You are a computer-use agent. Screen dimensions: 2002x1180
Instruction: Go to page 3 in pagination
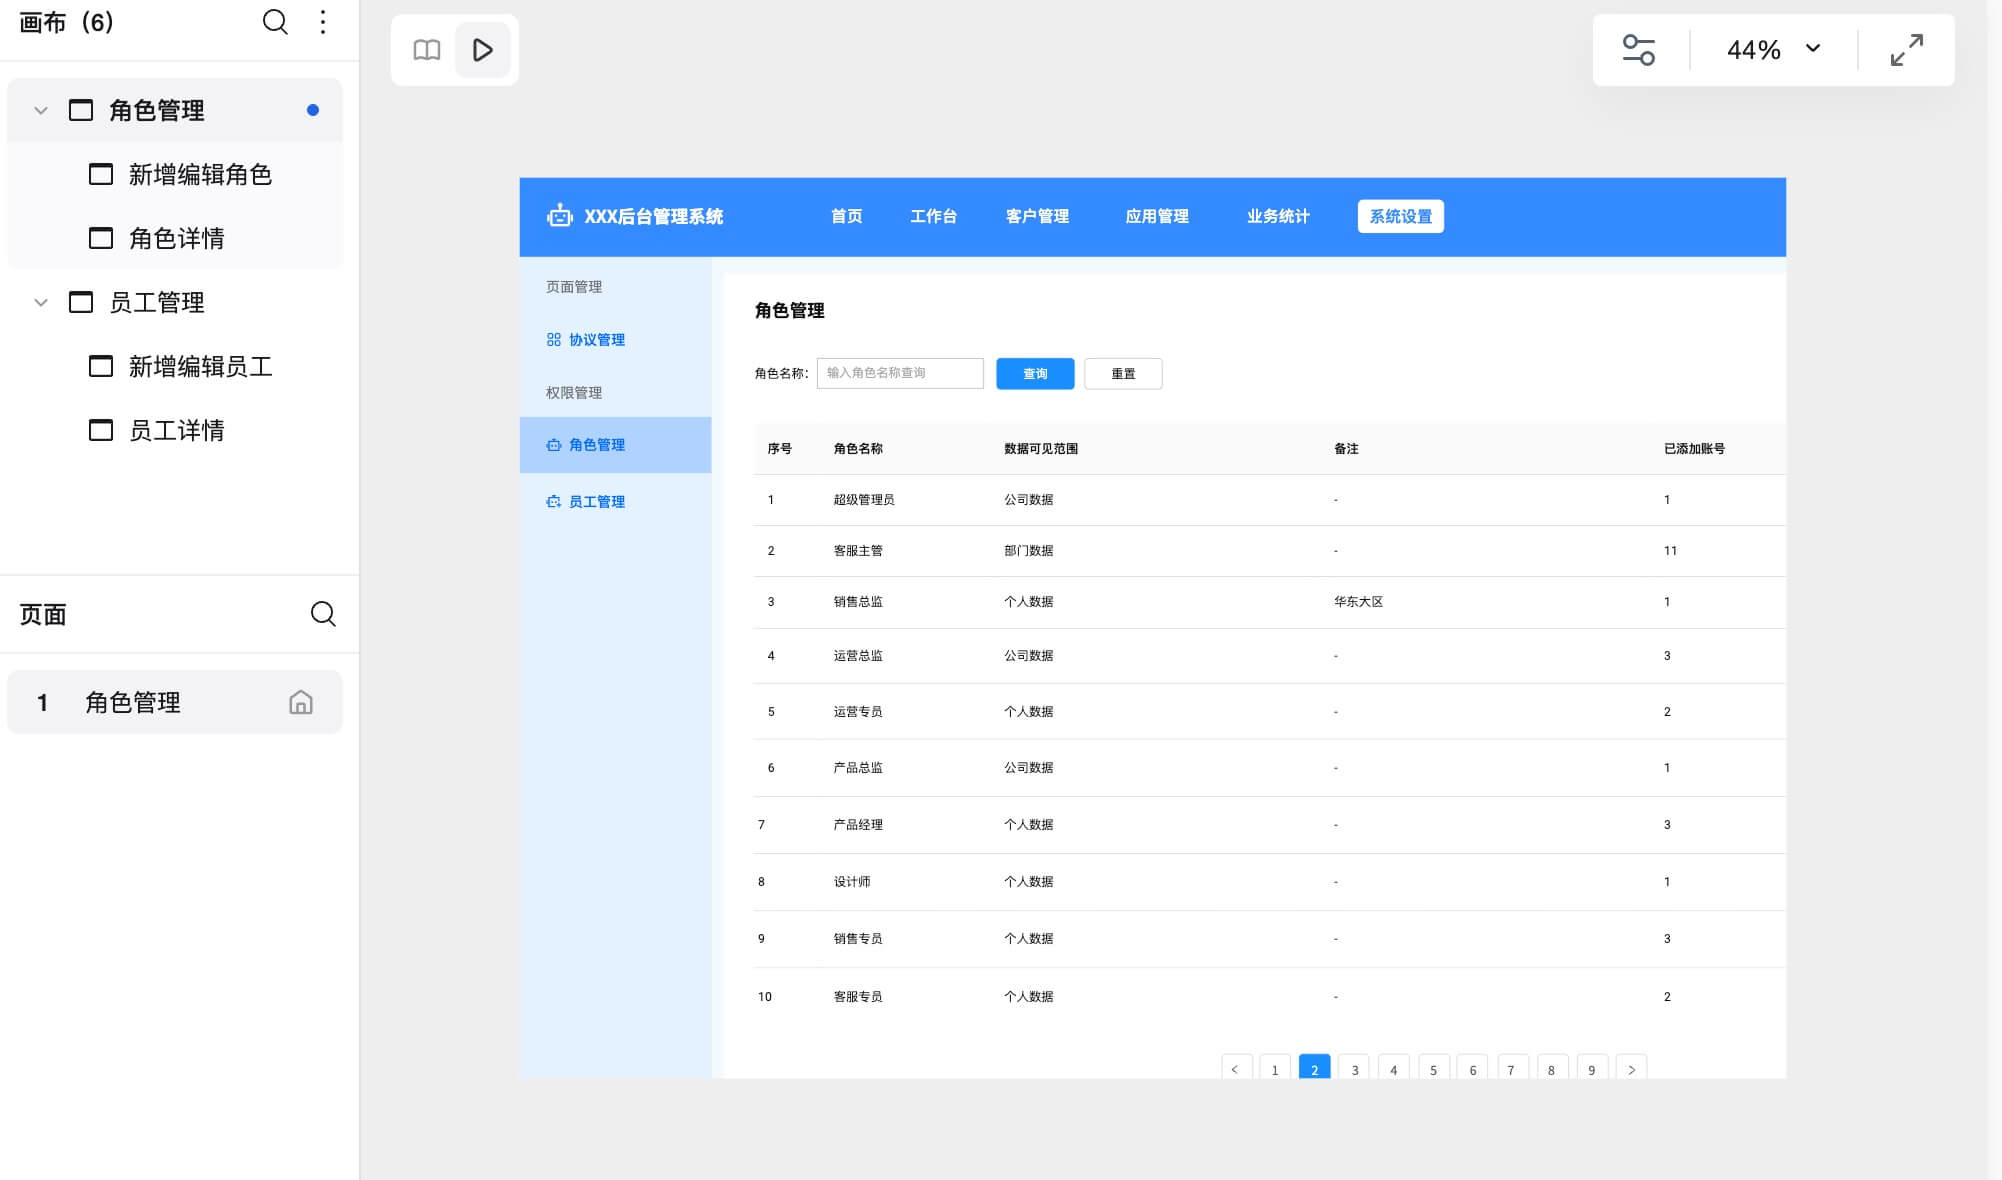coord(1354,1068)
